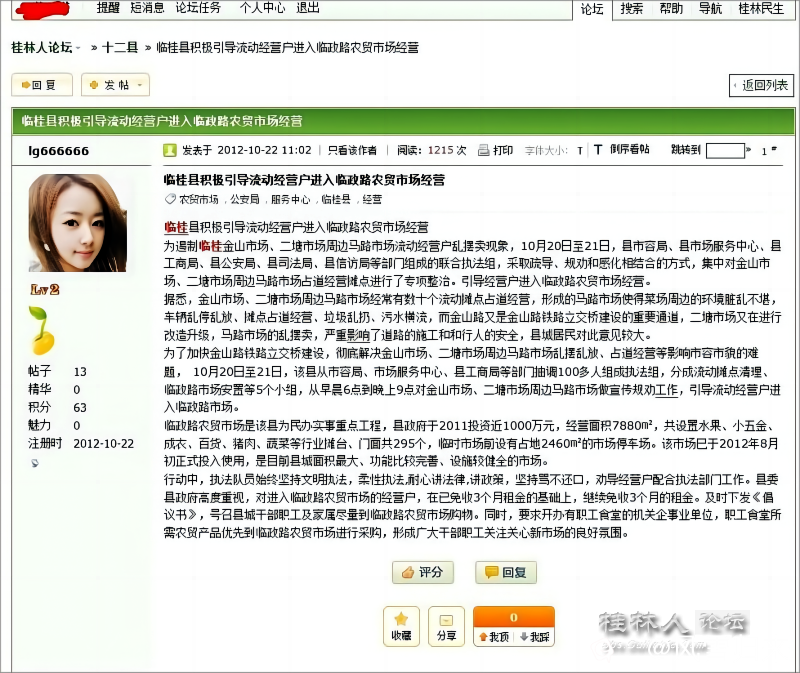This screenshot has width=800, height=673.
Task: Click the 跳转到 page number input field
Action: point(725,151)
